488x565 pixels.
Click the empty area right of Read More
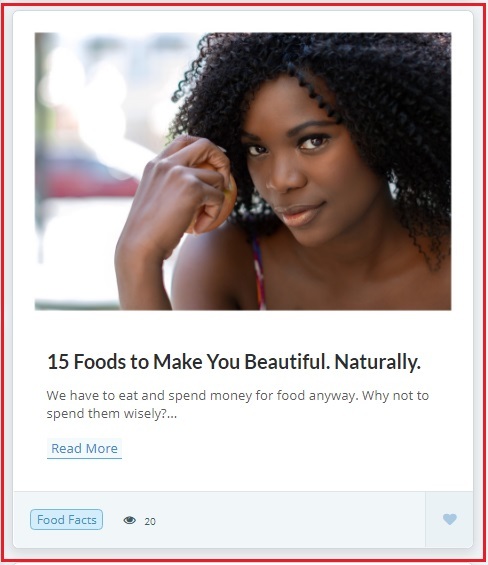tap(288, 449)
